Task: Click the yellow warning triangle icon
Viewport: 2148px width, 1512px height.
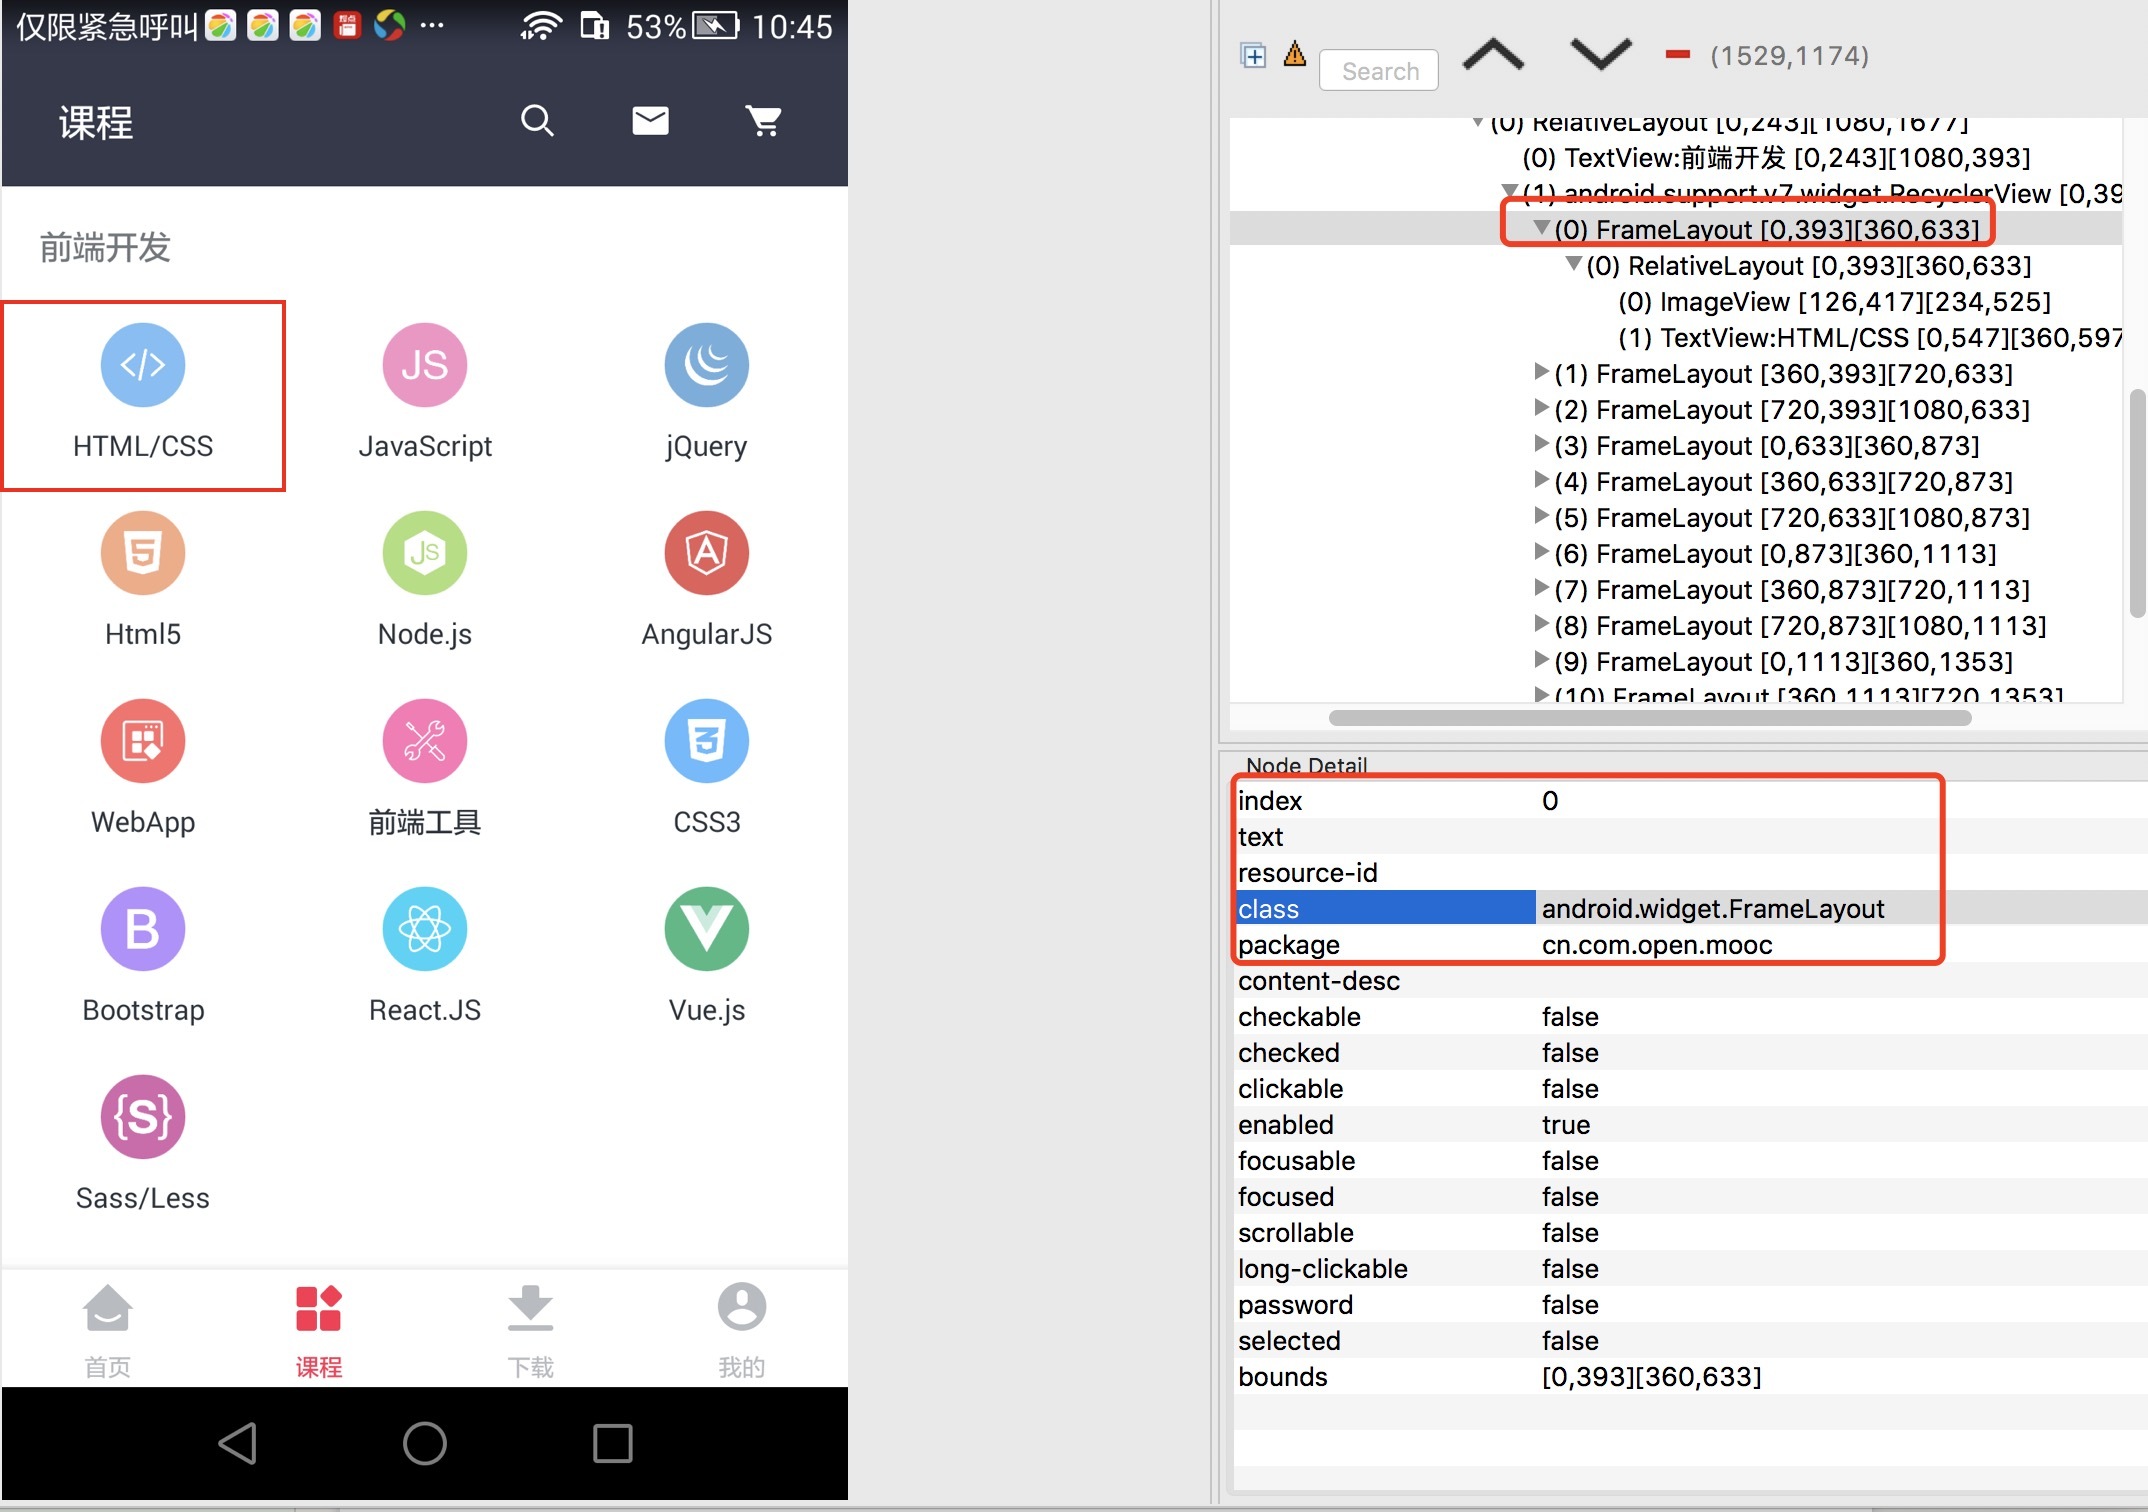Action: pyautogui.click(x=1295, y=53)
